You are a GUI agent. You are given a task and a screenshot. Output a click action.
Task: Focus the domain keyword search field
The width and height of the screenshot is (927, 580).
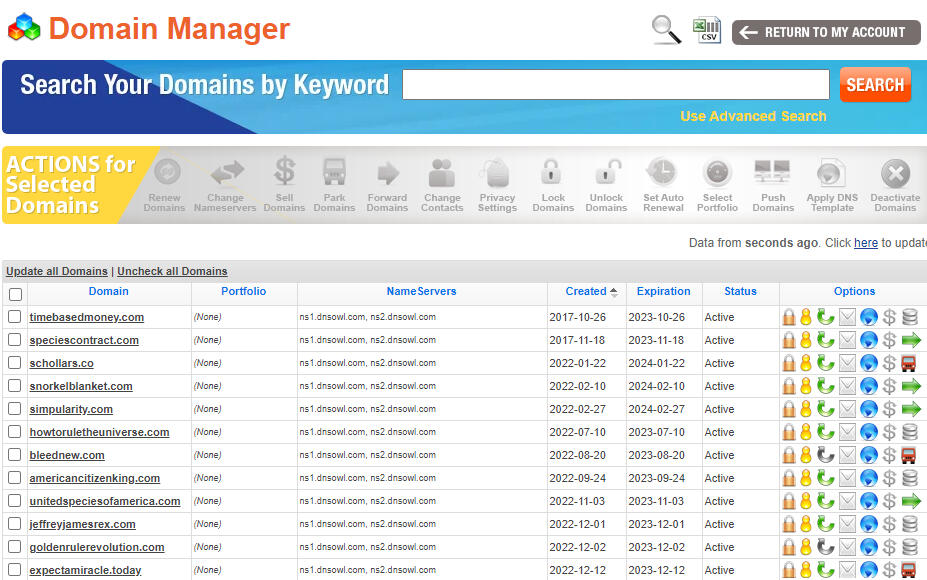pyautogui.click(x=615, y=85)
